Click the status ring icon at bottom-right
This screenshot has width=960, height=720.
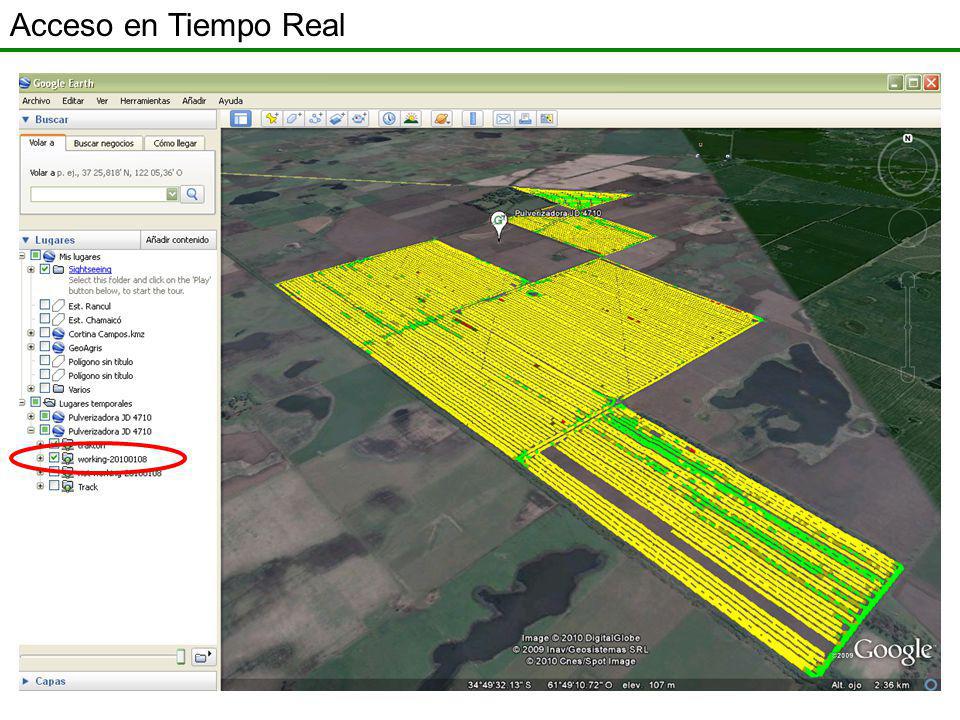coord(931,684)
